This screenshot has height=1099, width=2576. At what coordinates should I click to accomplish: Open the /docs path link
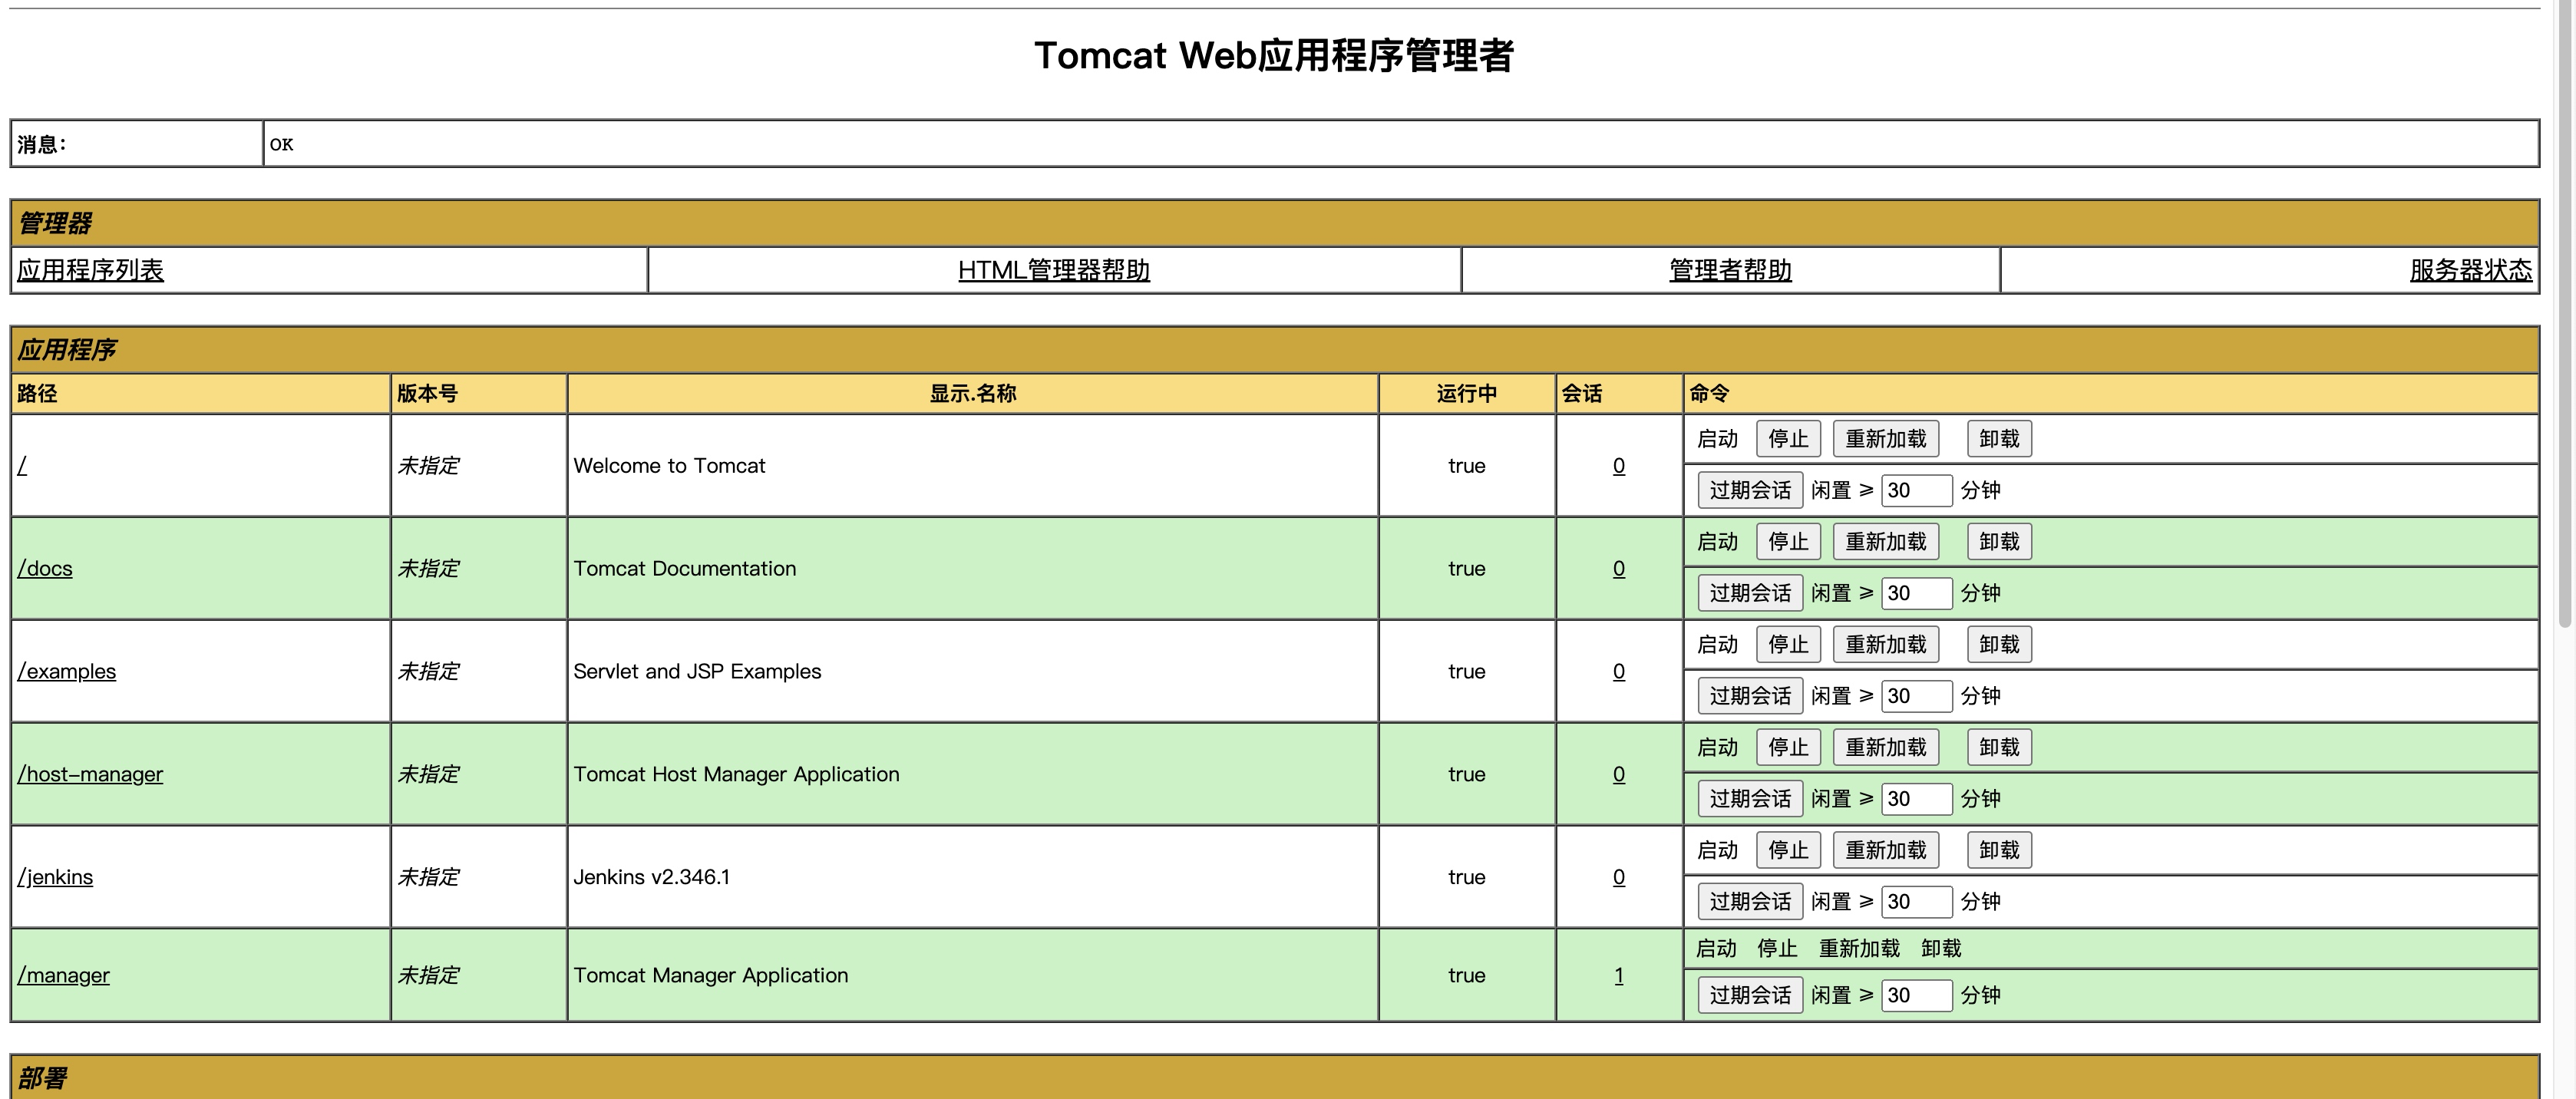45,568
